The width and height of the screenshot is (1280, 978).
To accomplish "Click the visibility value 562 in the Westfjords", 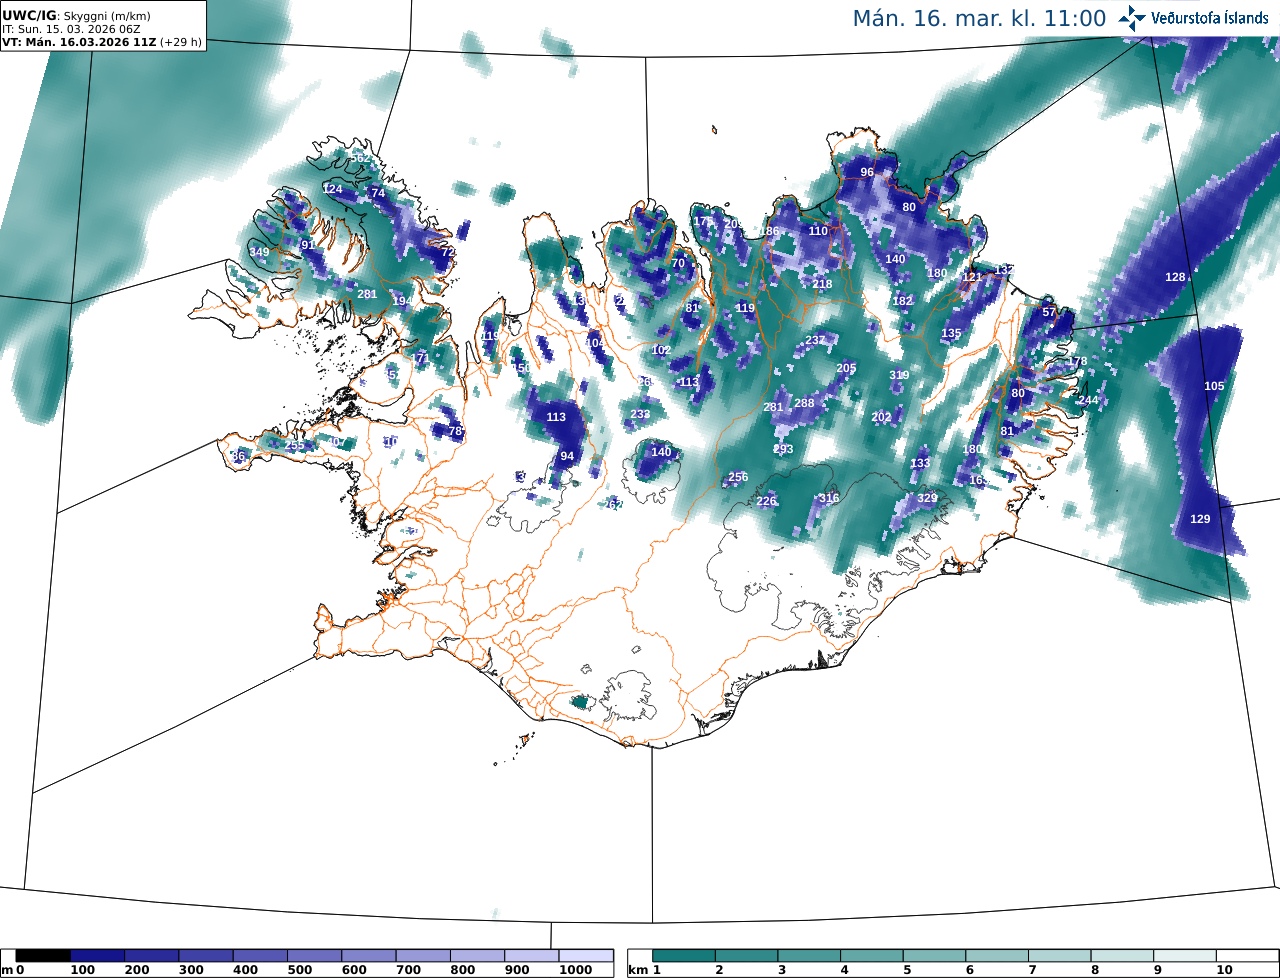I will point(360,159).
